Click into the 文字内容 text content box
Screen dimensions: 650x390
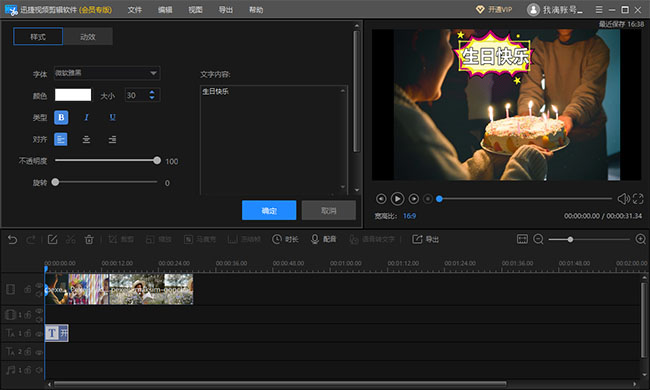pos(274,140)
